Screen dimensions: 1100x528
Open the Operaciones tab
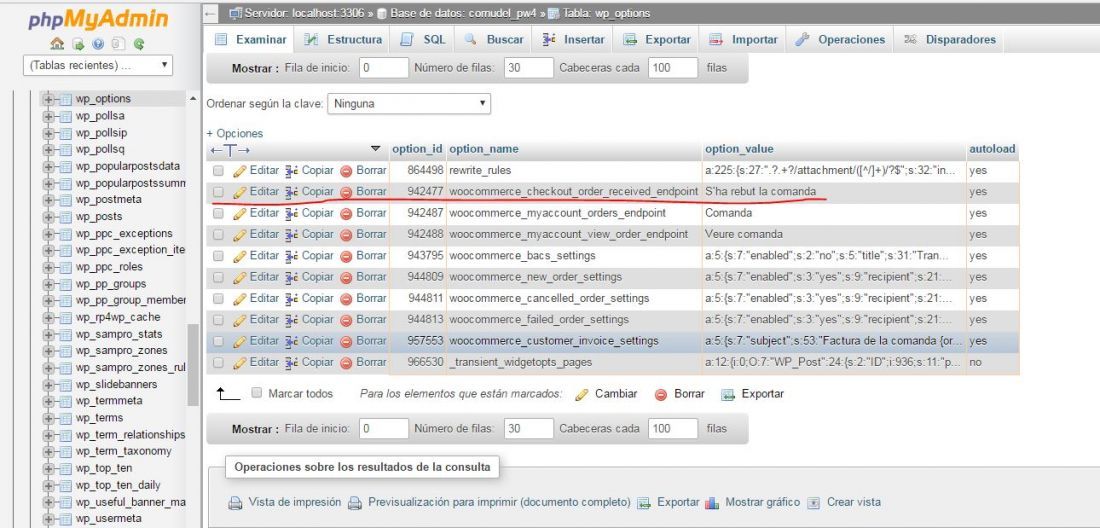(x=840, y=40)
